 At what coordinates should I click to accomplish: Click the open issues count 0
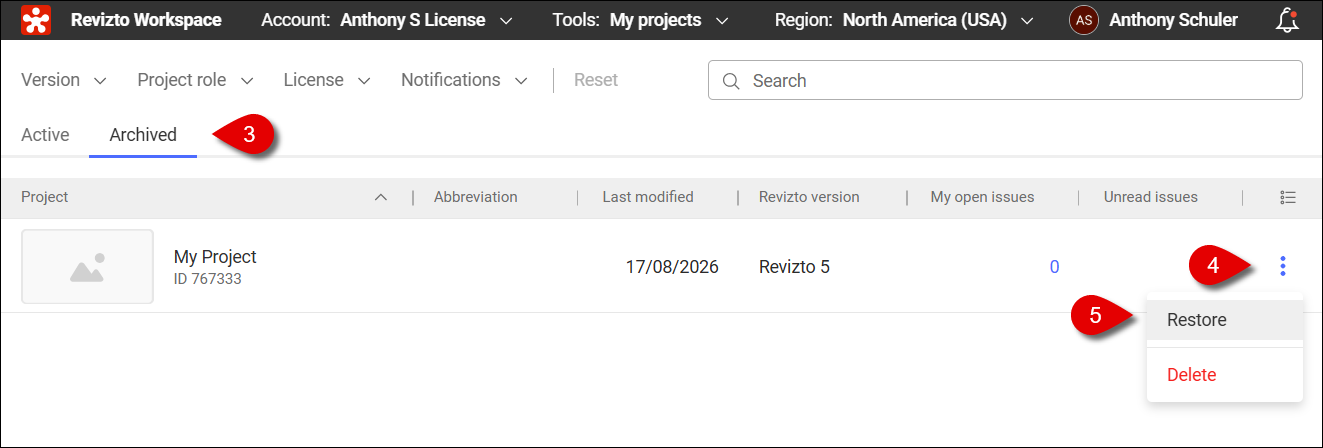[1054, 267]
